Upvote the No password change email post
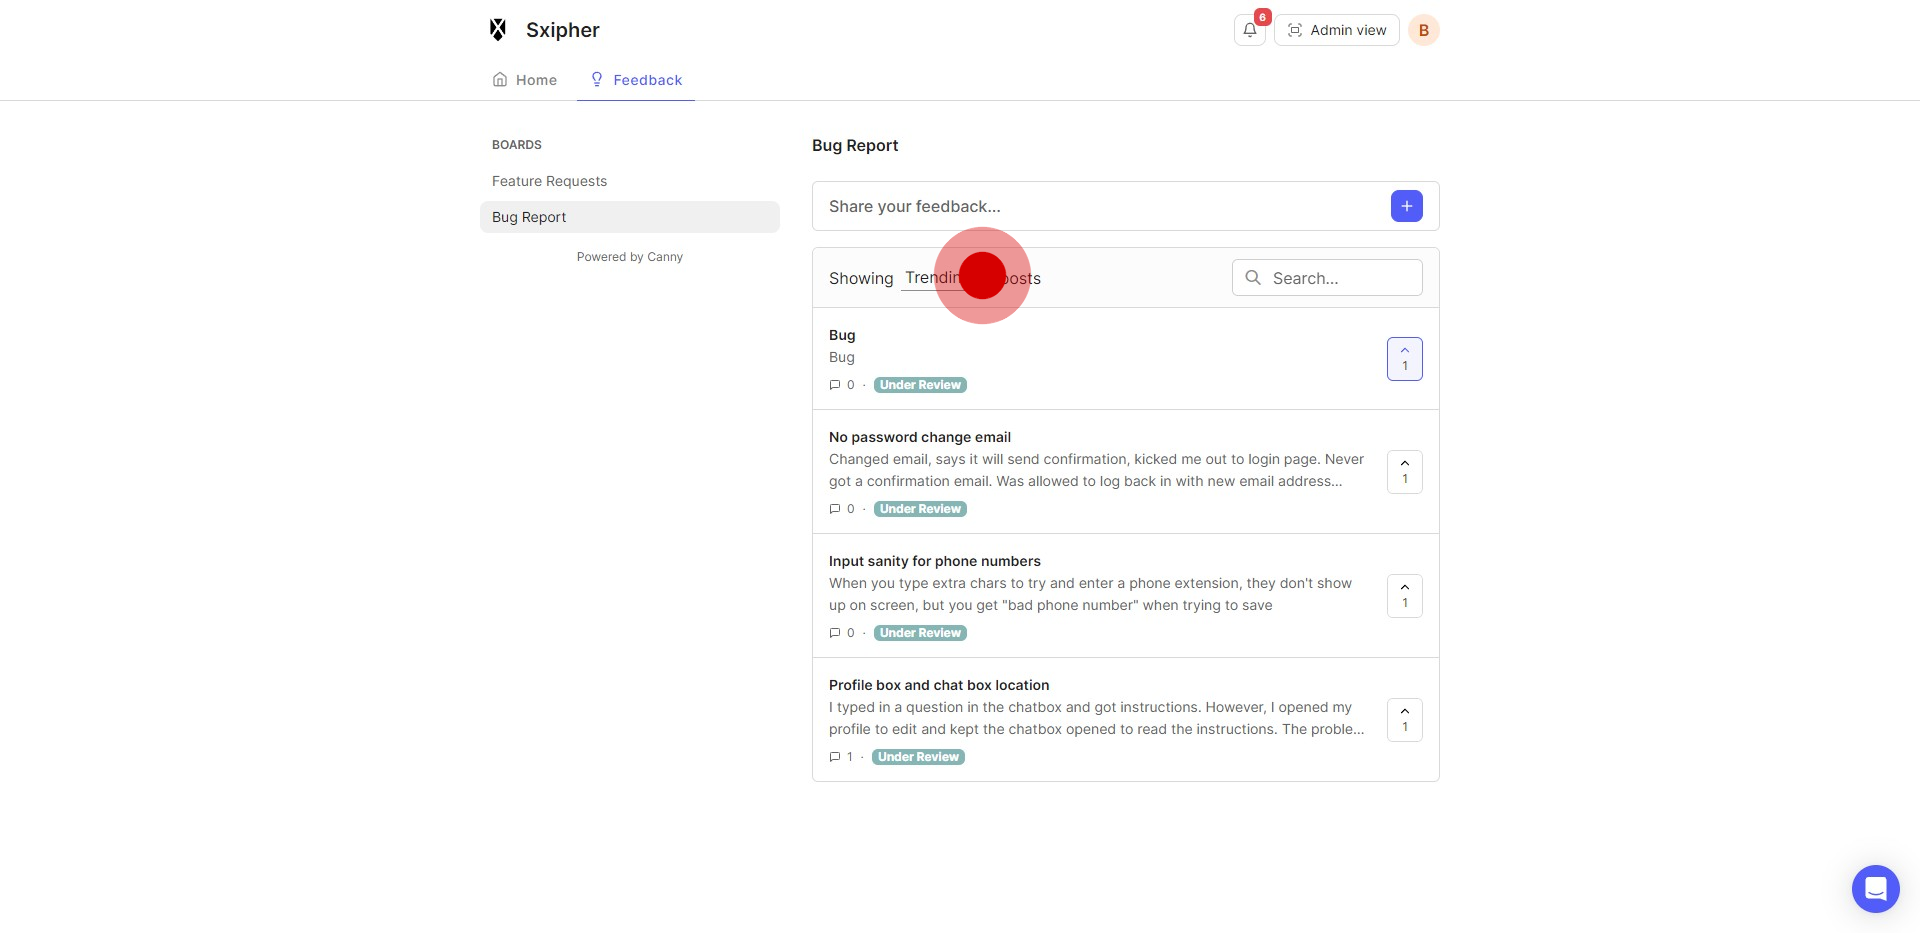Screen dimensions: 1920x933 point(1404,472)
